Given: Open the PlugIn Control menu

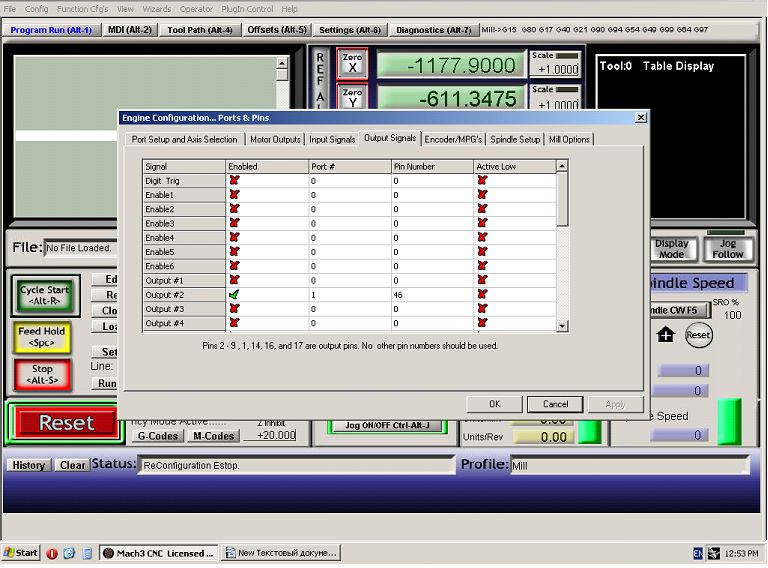Looking at the screenshot, I should pyautogui.click(x=247, y=9).
